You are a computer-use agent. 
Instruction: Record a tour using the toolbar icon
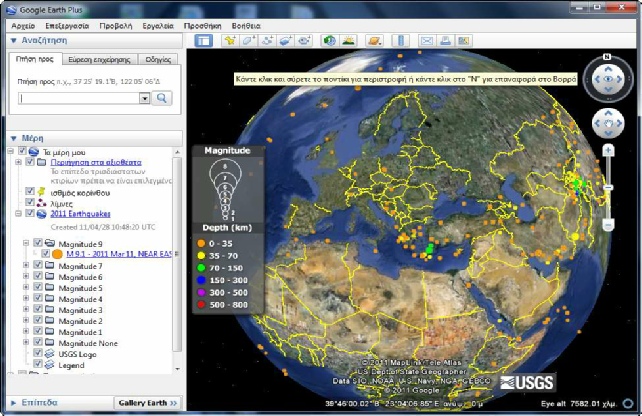[x=304, y=41]
